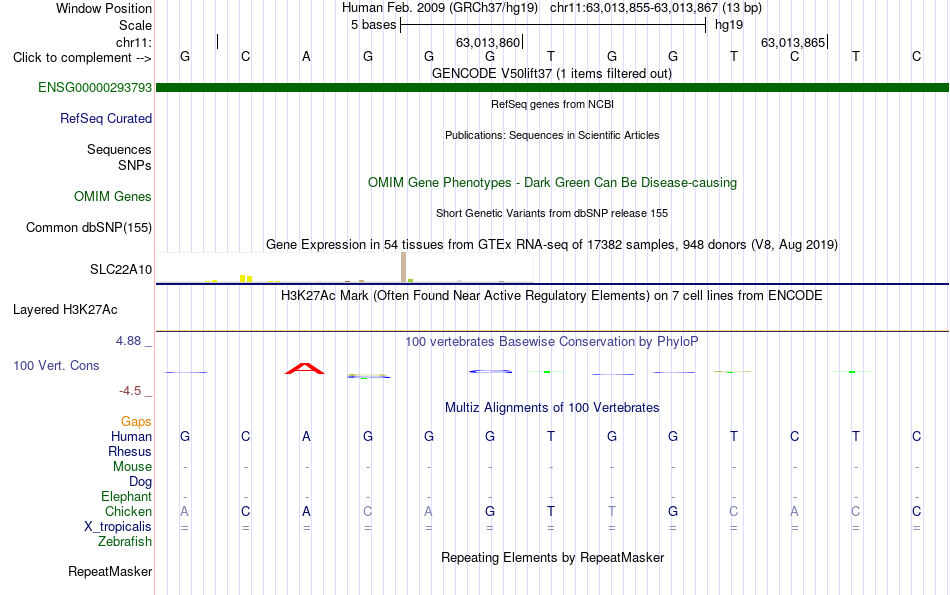Click the H3K27Ac Mark ENCODE track title
Image resolution: width=950 pixels, height=595 pixels.
552,296
